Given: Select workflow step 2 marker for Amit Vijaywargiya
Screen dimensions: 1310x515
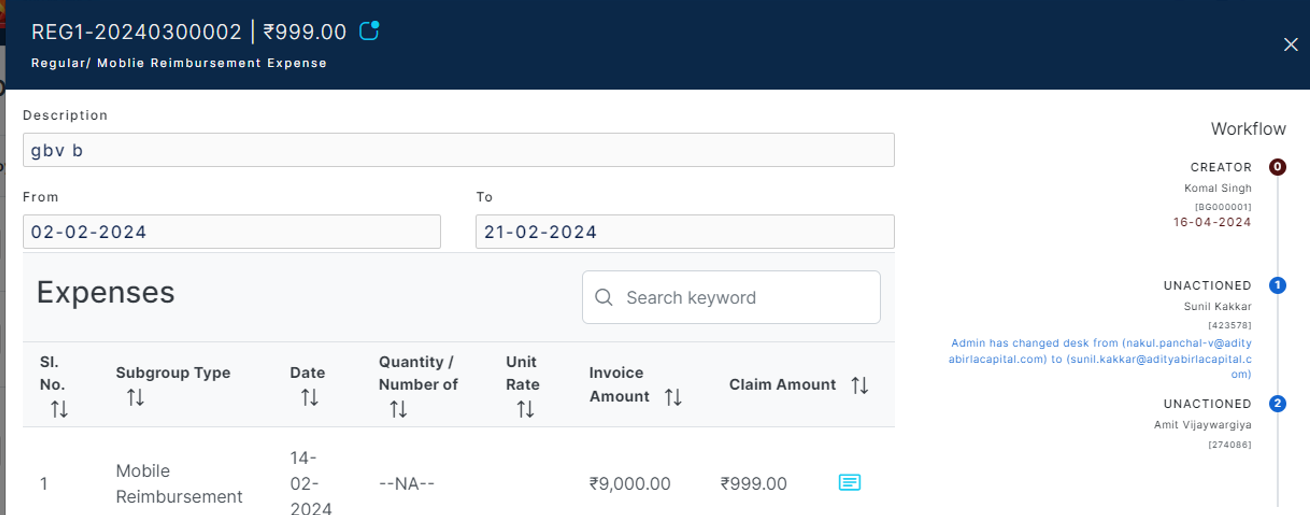Looking at the screenshot, I should click(x=1277, y=404).
